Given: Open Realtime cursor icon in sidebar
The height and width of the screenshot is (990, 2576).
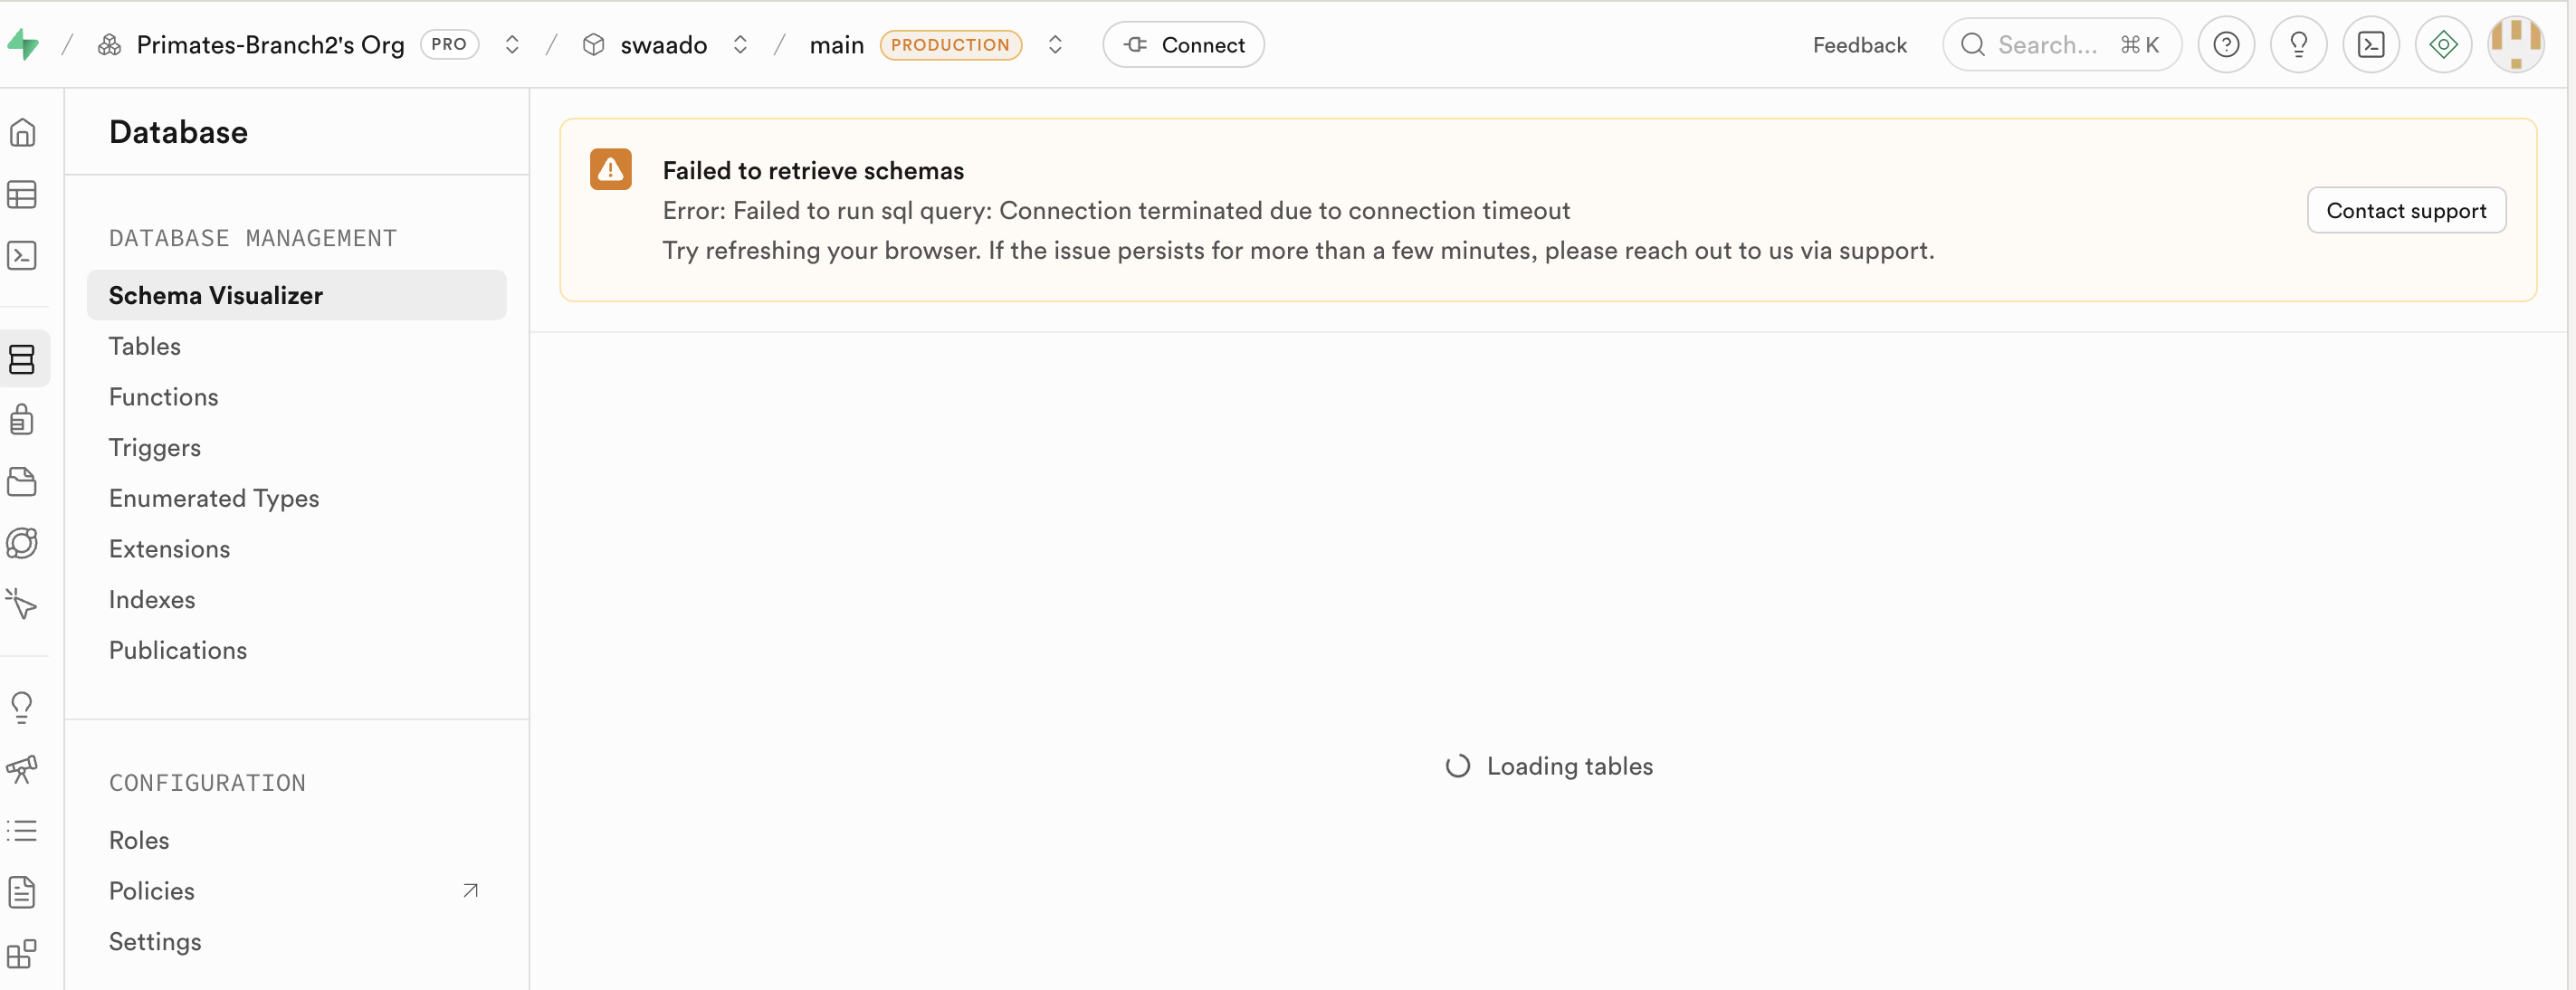Looking at the screenshot, I should click(22, 604).
